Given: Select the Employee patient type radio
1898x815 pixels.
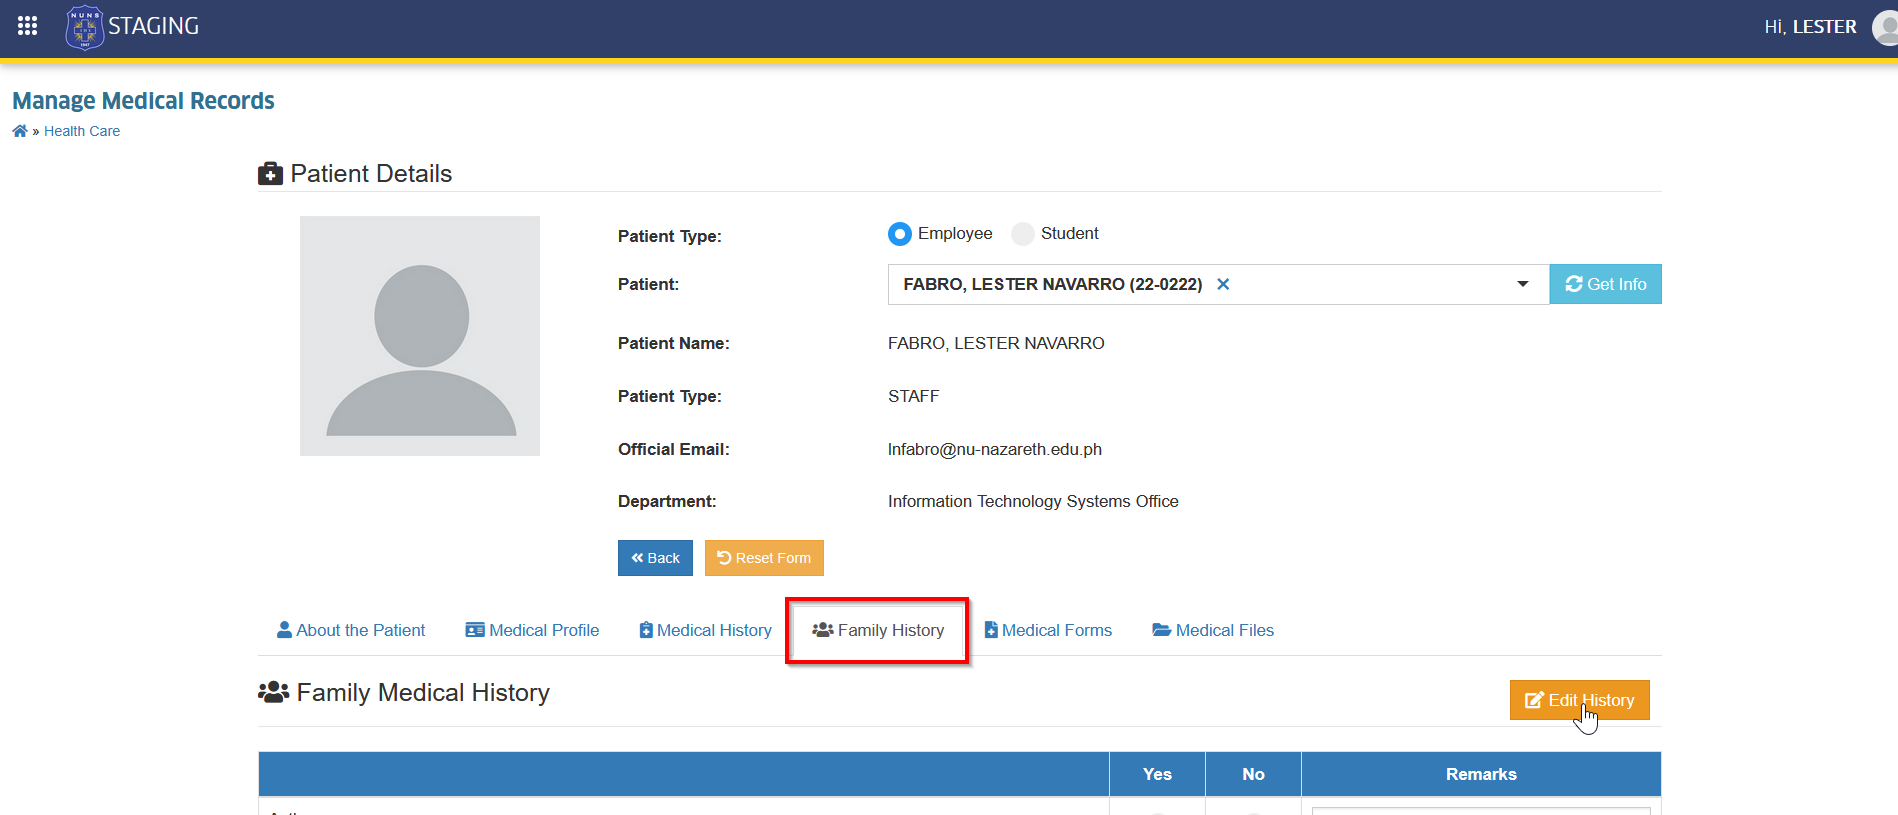Looking at the screenshot, I should coord(900,234).
